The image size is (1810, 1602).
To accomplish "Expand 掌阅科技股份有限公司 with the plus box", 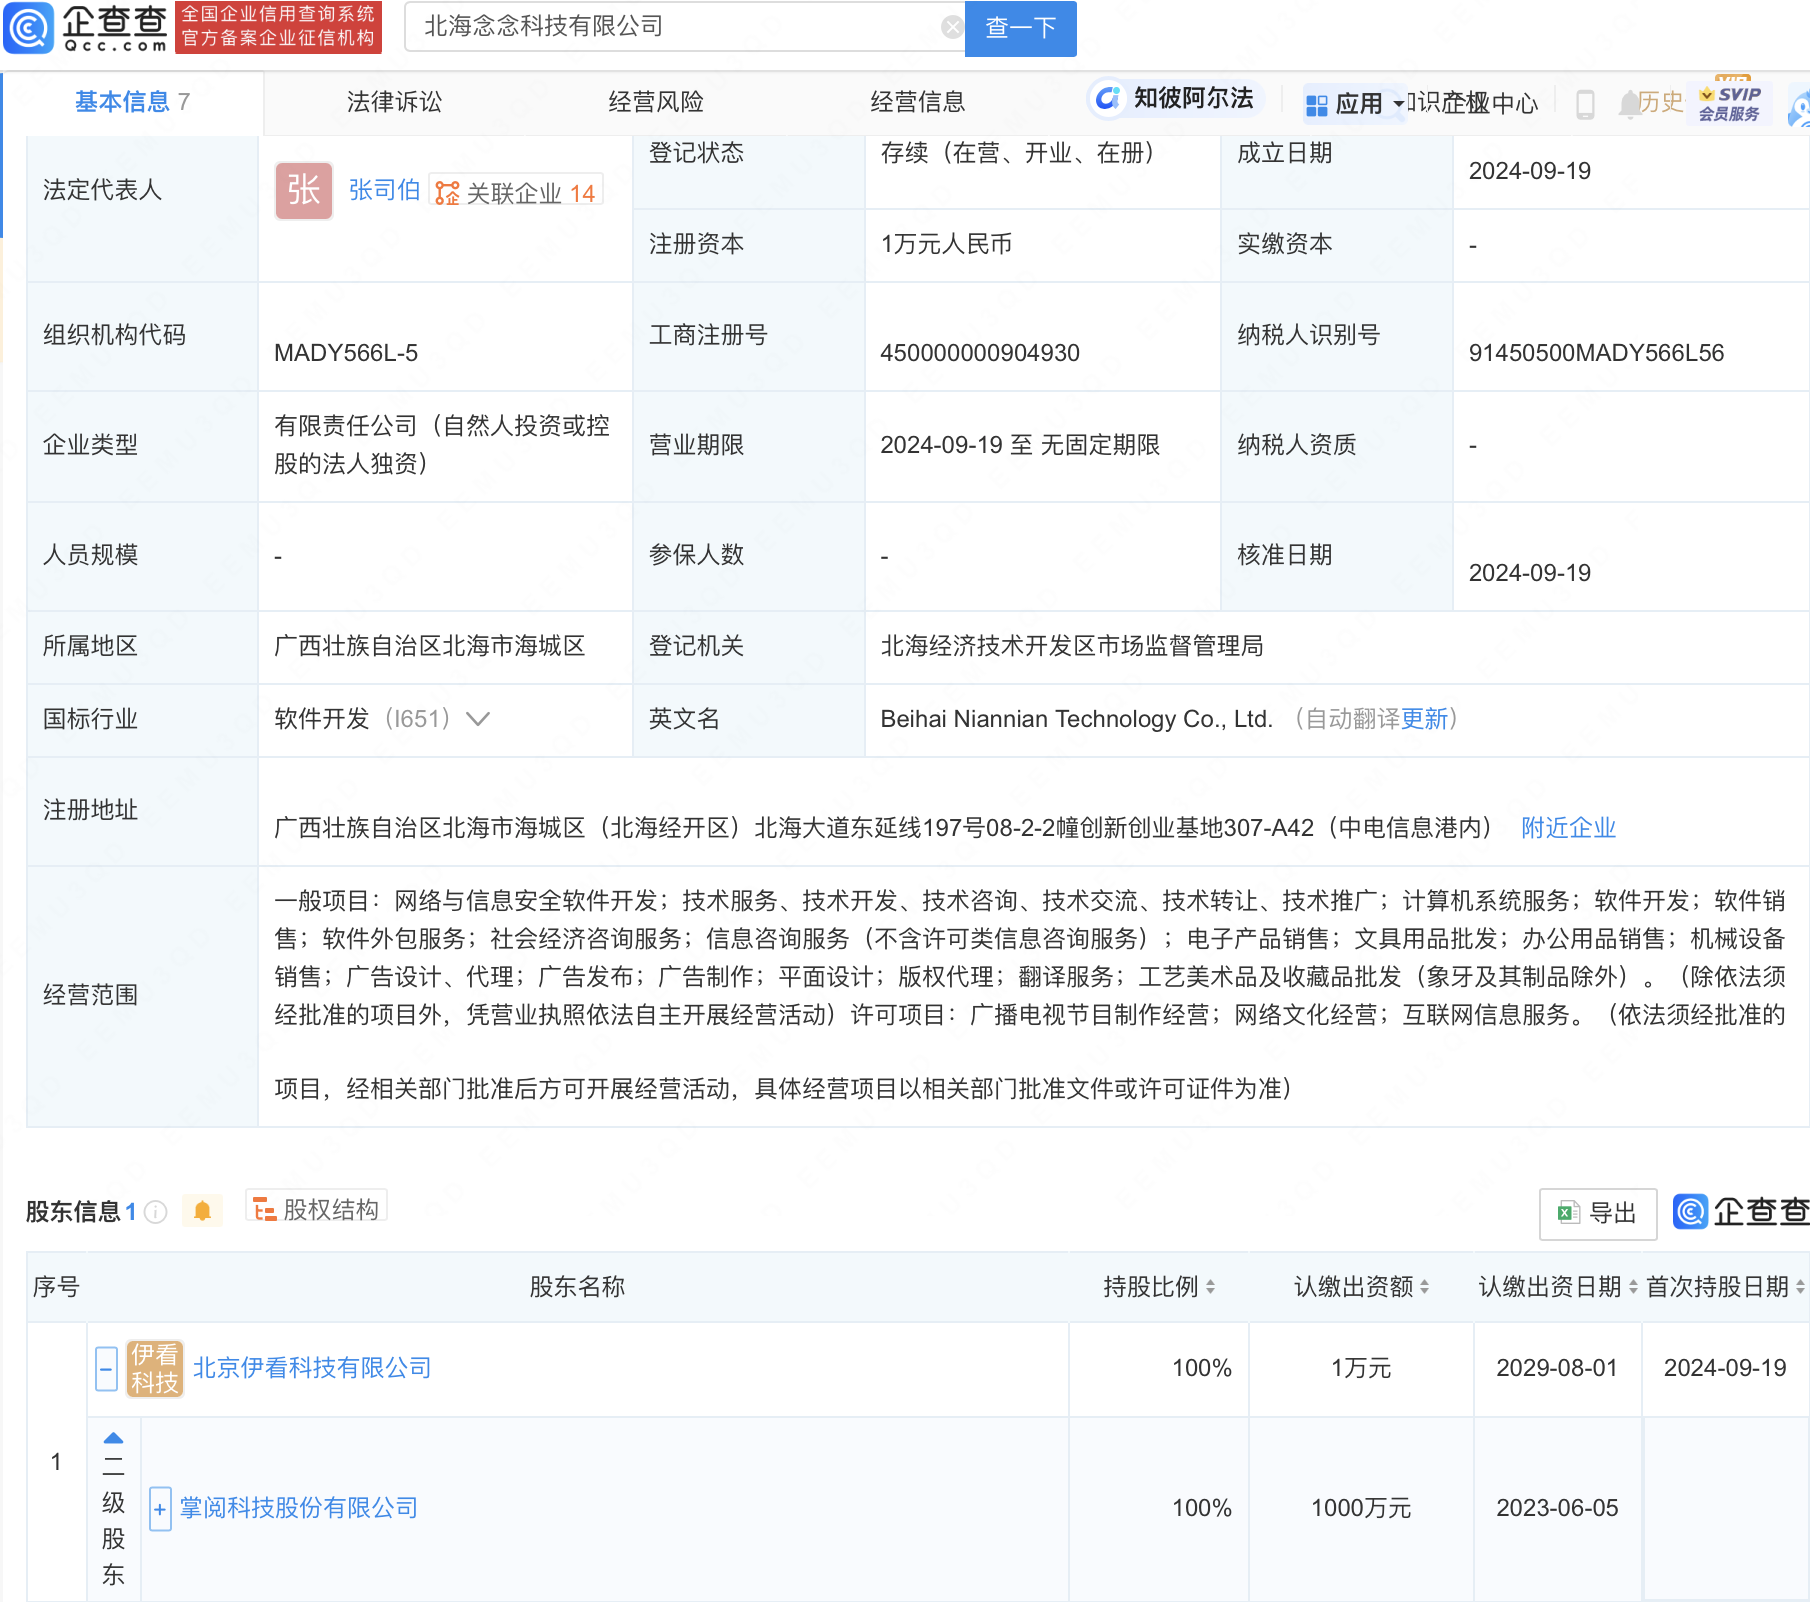I will pyautogui.click(x=159, y=1508).
